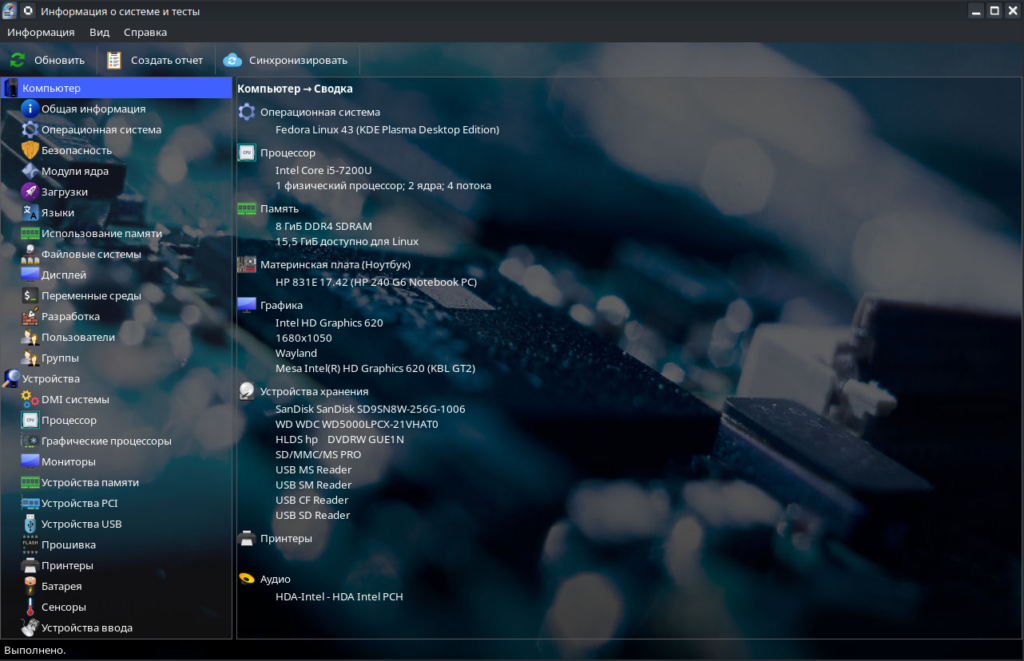
Task: Click the green Refresh (Обновить) icon
Action: 17,60
